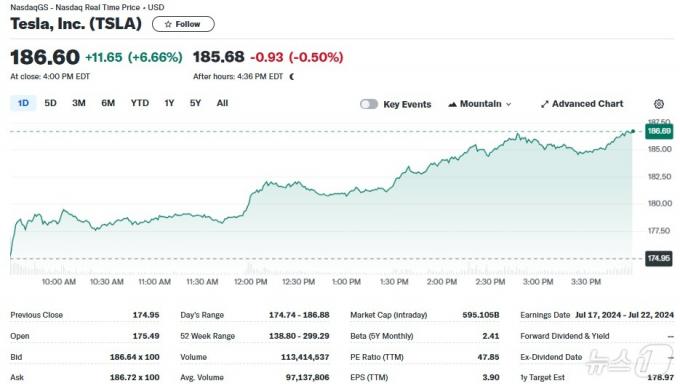This screenshot has height=386, width=680.
Task: Select the 1Y range tab
Action: [x=169, y=103]
